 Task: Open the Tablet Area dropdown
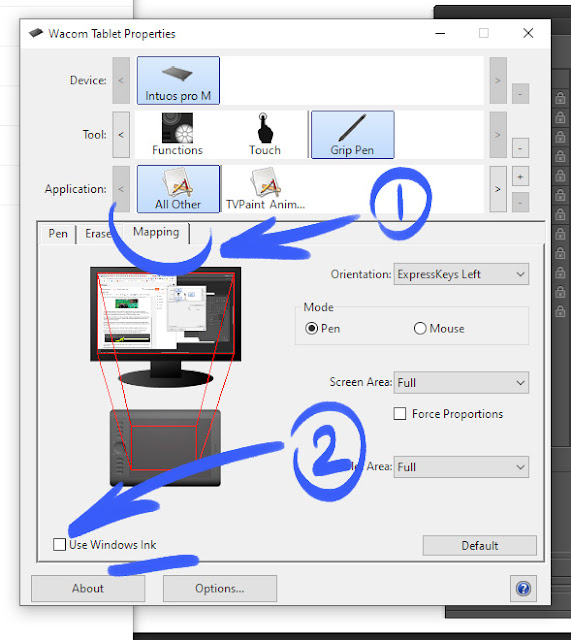tap(461, 467)
